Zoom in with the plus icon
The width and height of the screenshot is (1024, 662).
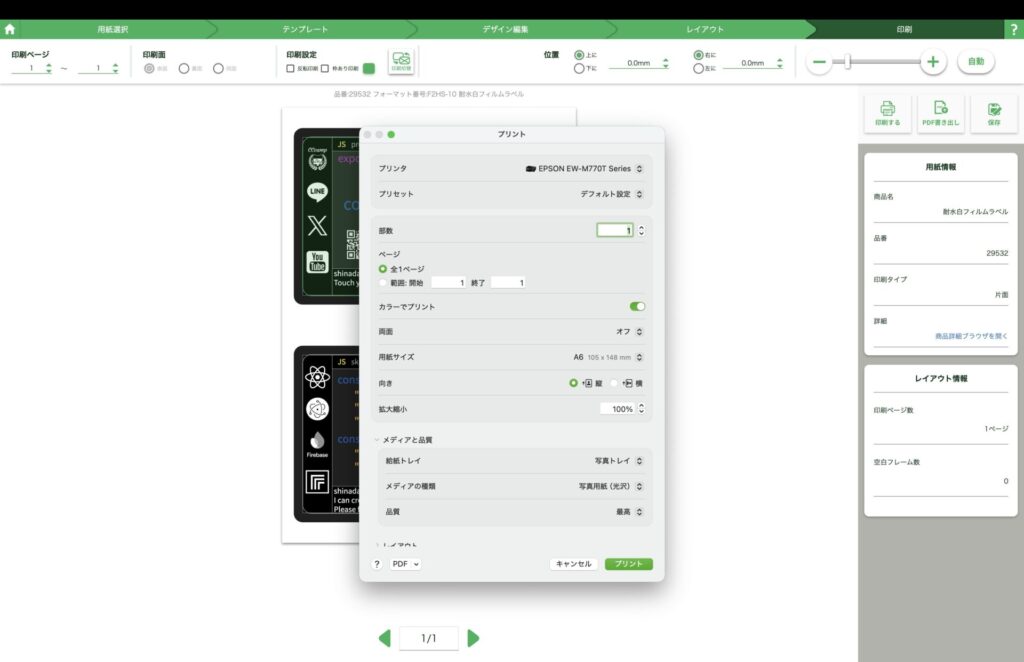point(933,62)
